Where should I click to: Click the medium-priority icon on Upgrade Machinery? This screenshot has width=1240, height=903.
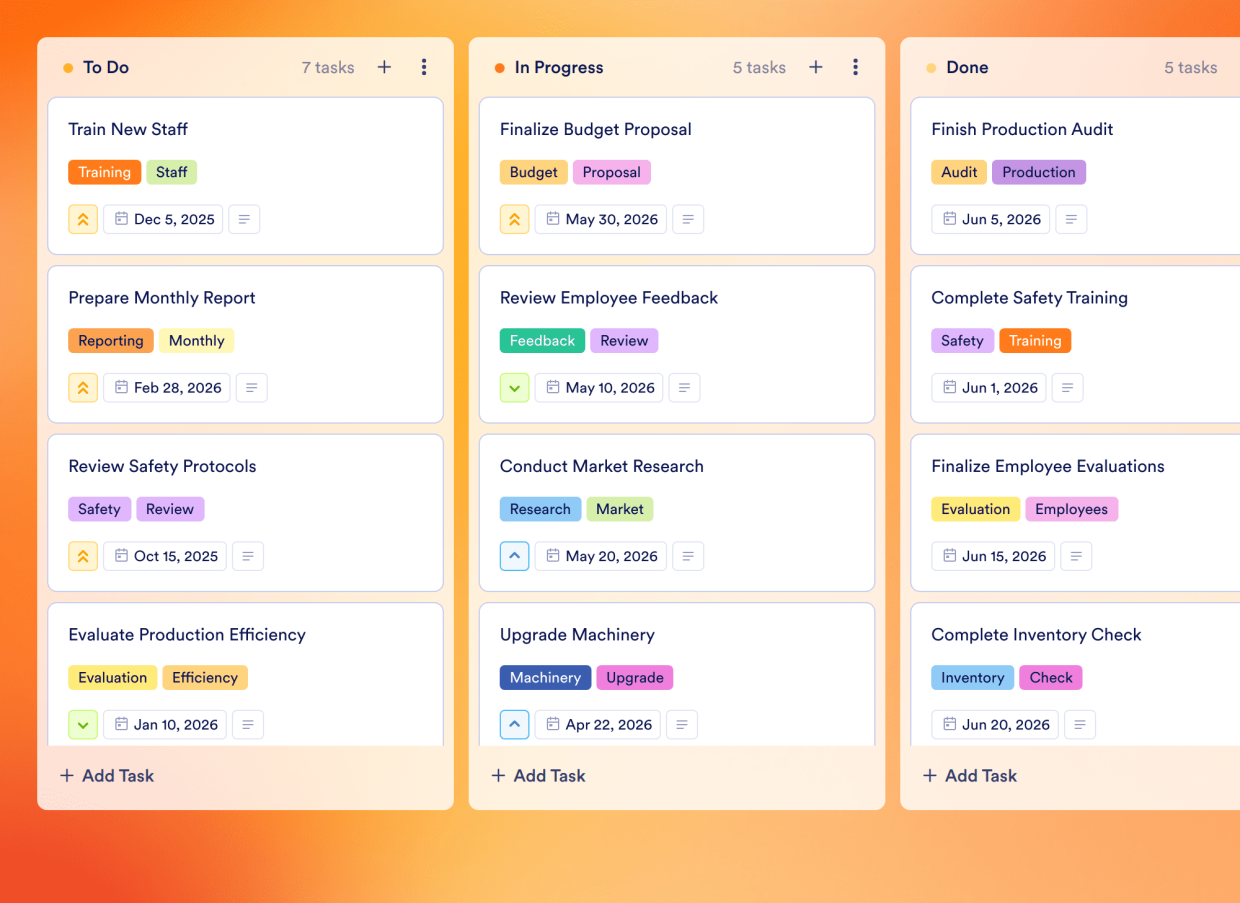pyautogui.click(x=514, y=724)
